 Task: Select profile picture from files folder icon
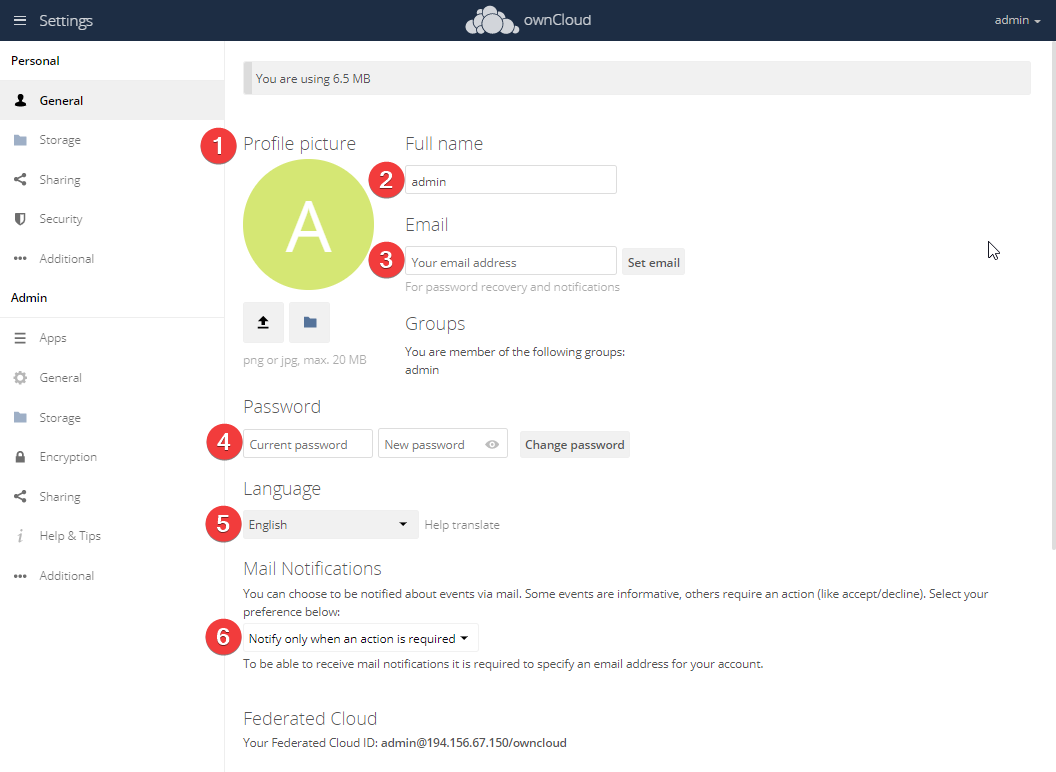pos(310,322)
